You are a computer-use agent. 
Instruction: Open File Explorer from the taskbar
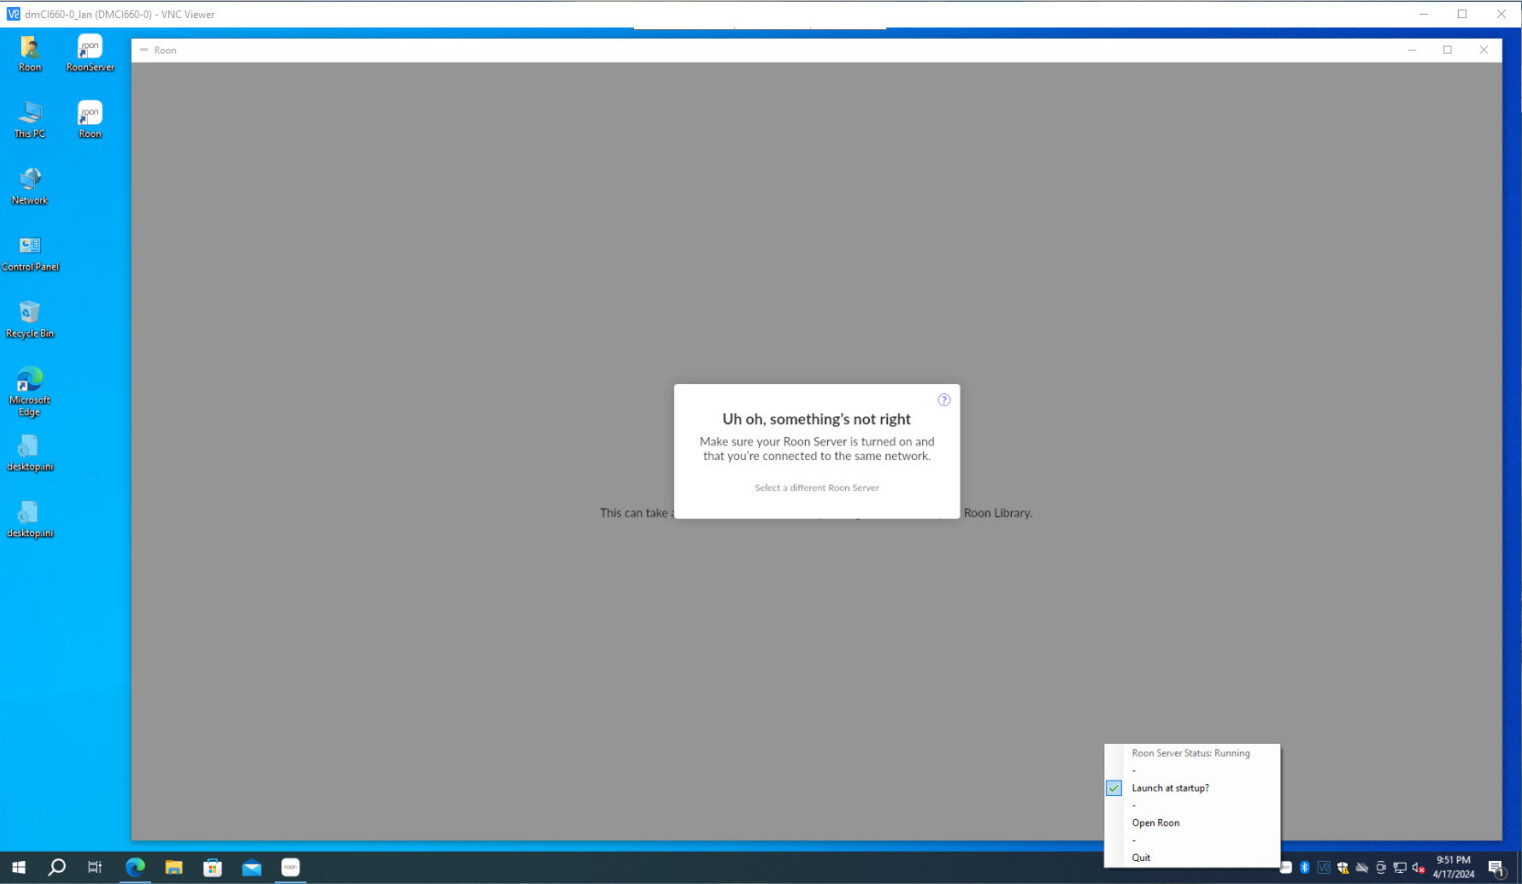pyautogui.click(x=174, y=867)
